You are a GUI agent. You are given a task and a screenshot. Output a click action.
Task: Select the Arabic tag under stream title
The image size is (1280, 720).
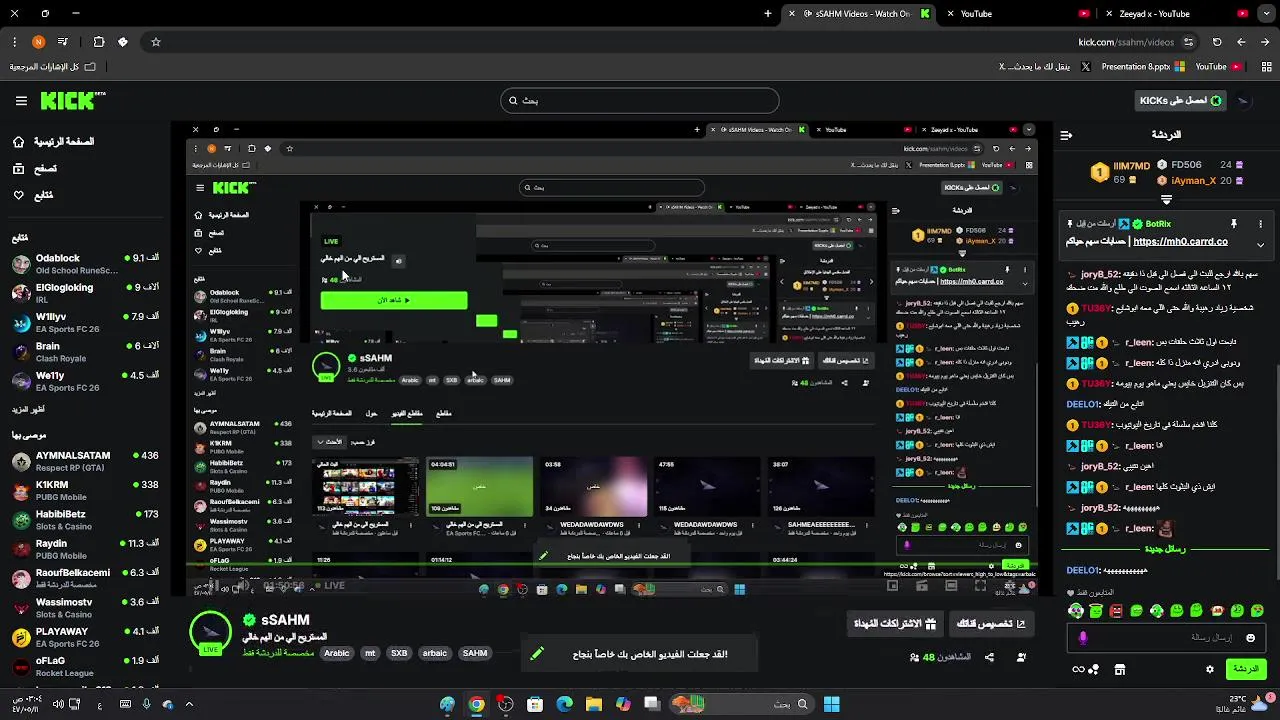pos(337,653)
